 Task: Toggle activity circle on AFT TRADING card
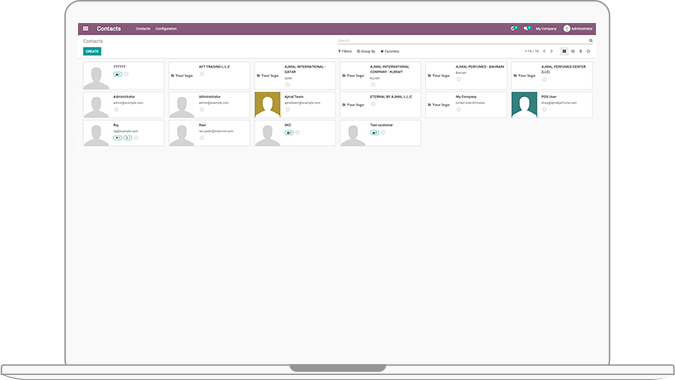(201, 74)
